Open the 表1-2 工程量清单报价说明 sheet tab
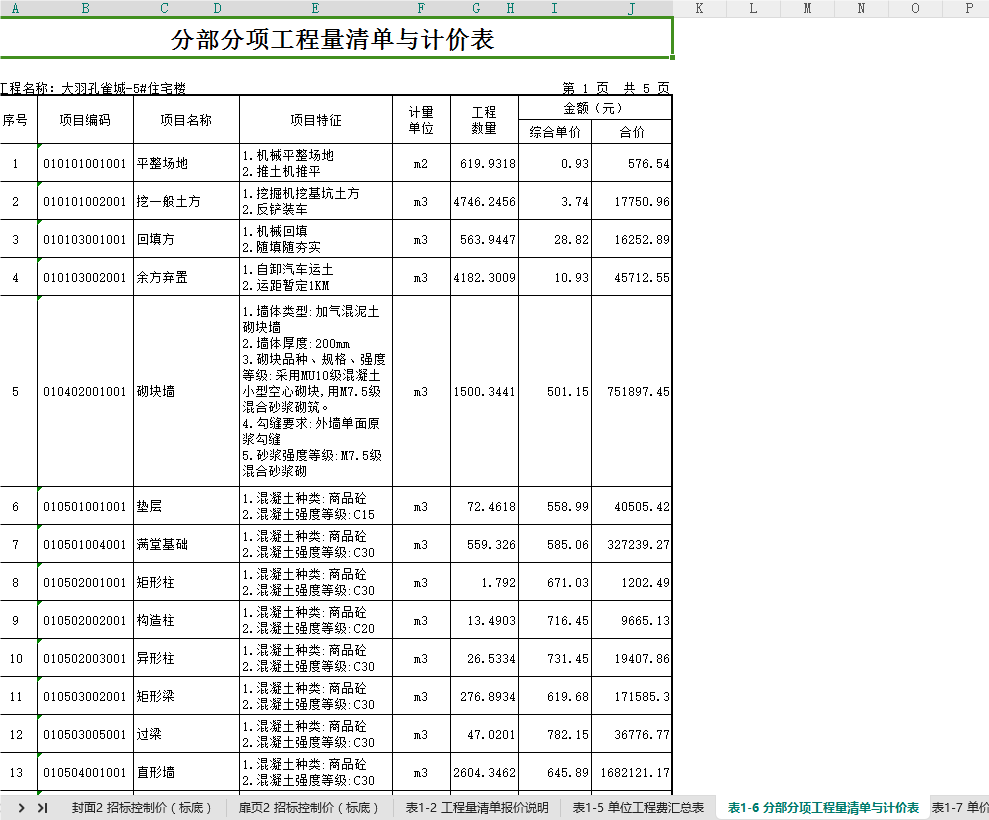The height and width of the screenshot is (820, 989). [x=477, y=807]
